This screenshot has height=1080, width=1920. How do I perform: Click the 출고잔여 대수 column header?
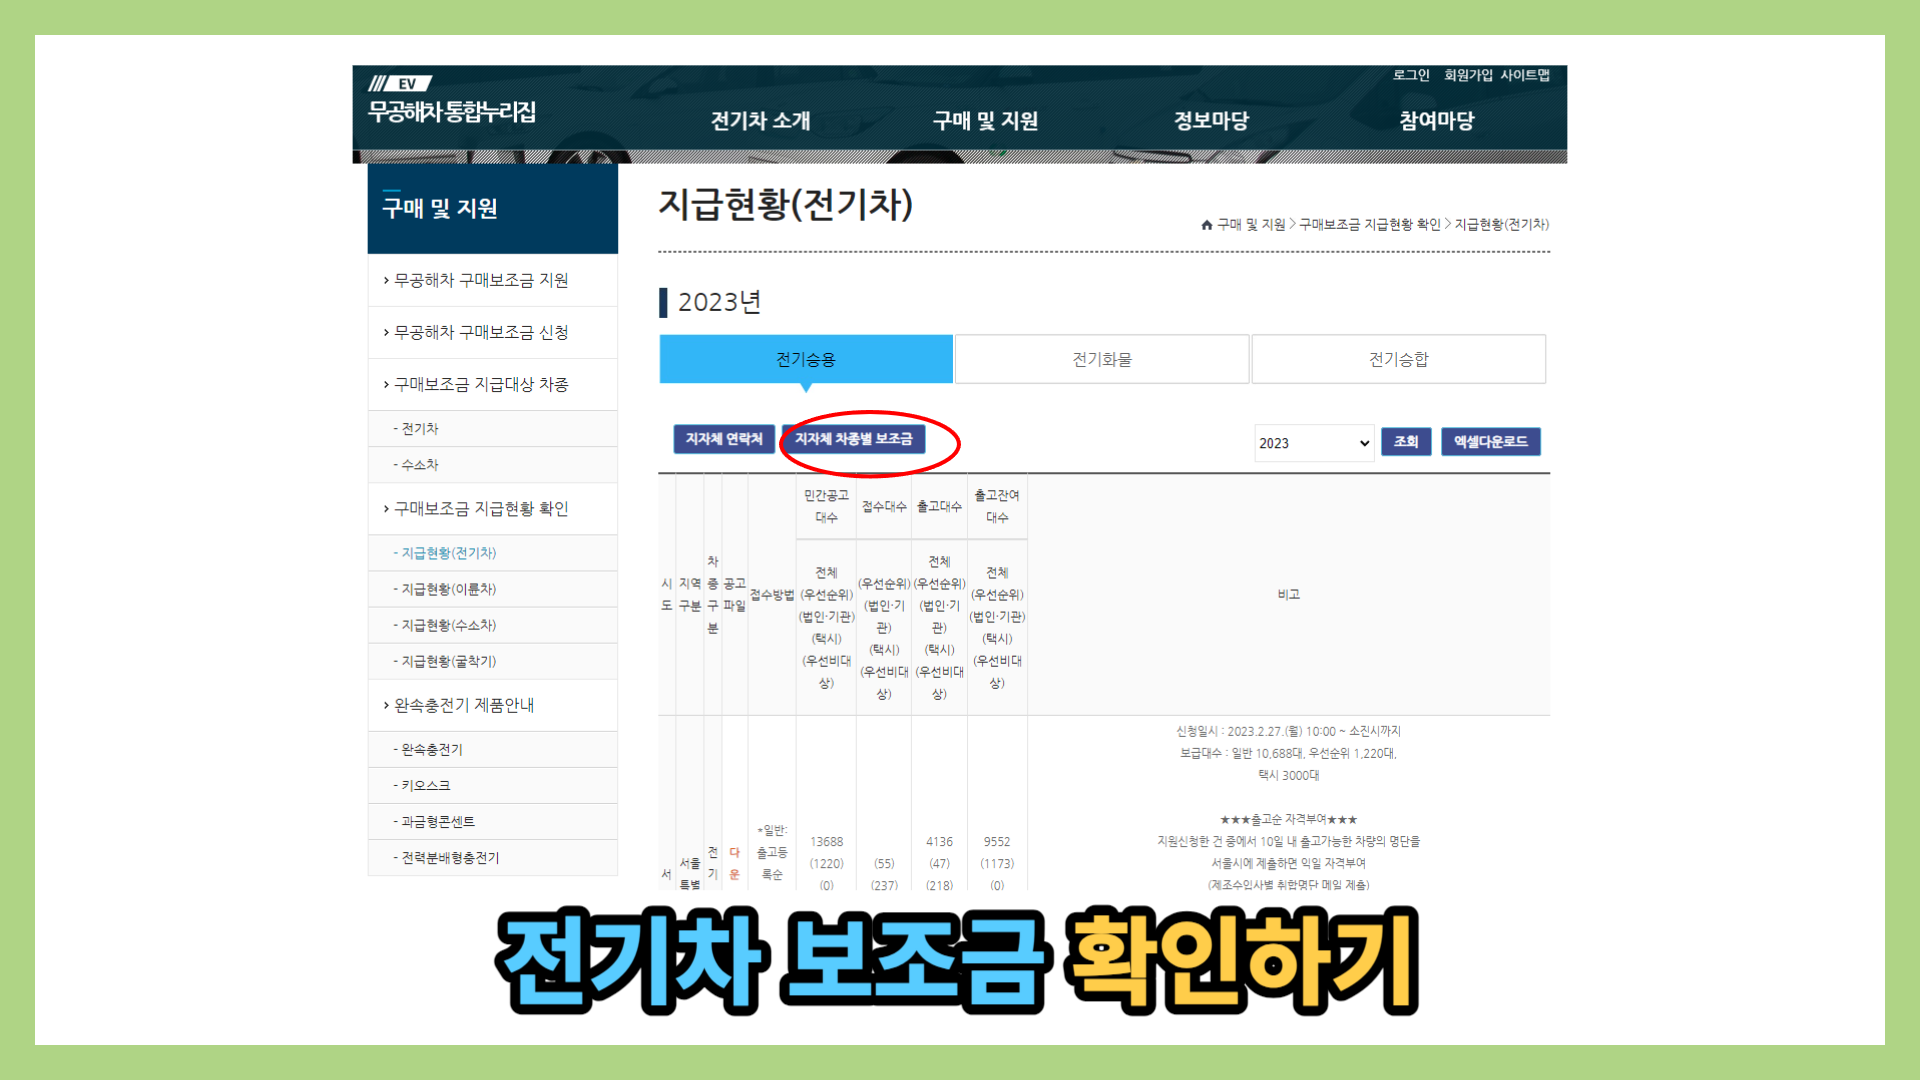tap(997, 506)
